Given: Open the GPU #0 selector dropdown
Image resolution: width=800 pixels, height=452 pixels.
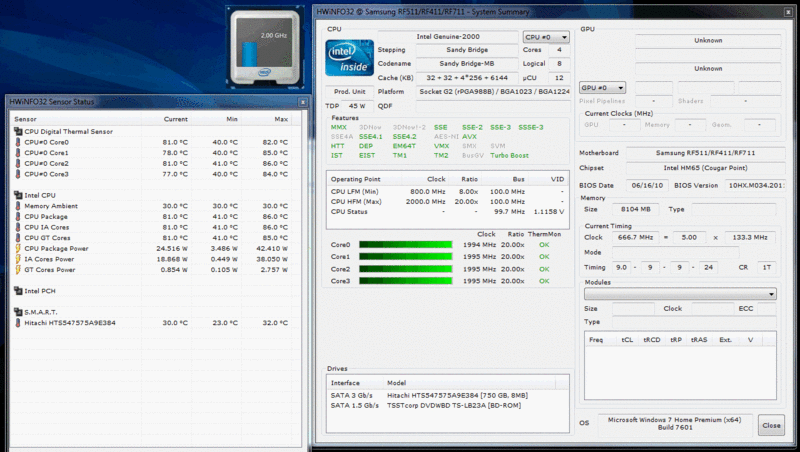Looking at the screenshot, I should [x=602, y=88].
